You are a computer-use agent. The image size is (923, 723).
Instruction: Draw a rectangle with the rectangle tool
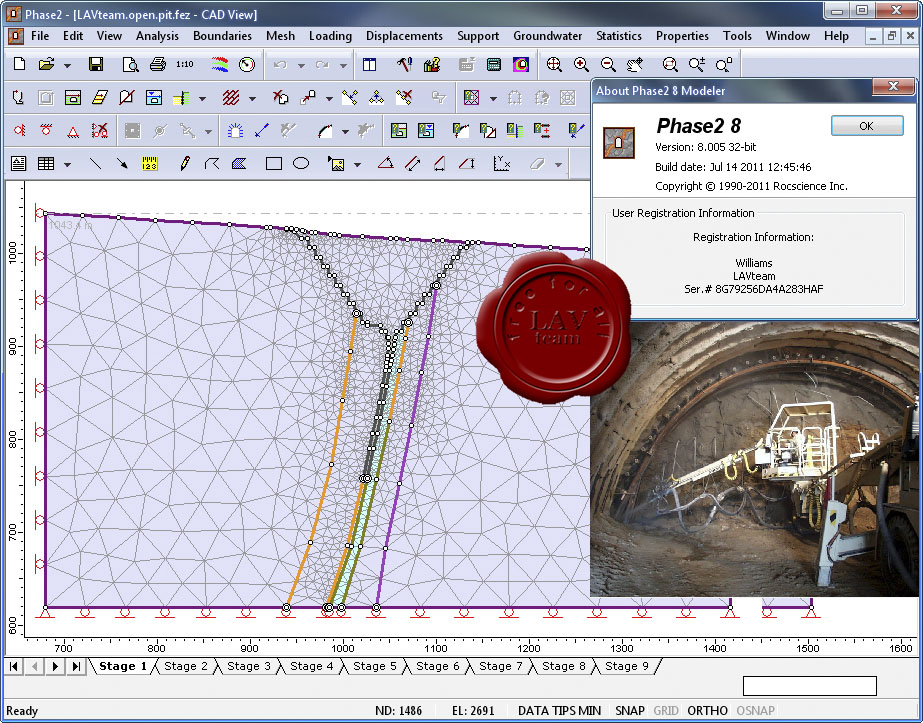274,163
